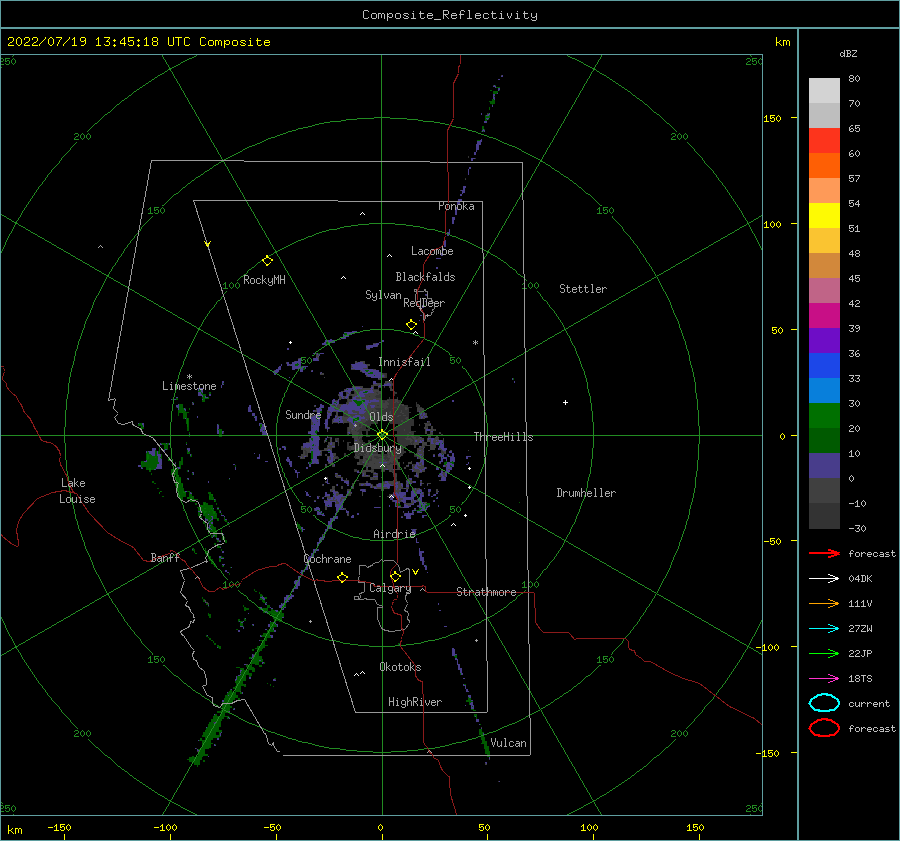Click the HighRiver label
Screen dimensions: 900x841
tap(415, 702)
